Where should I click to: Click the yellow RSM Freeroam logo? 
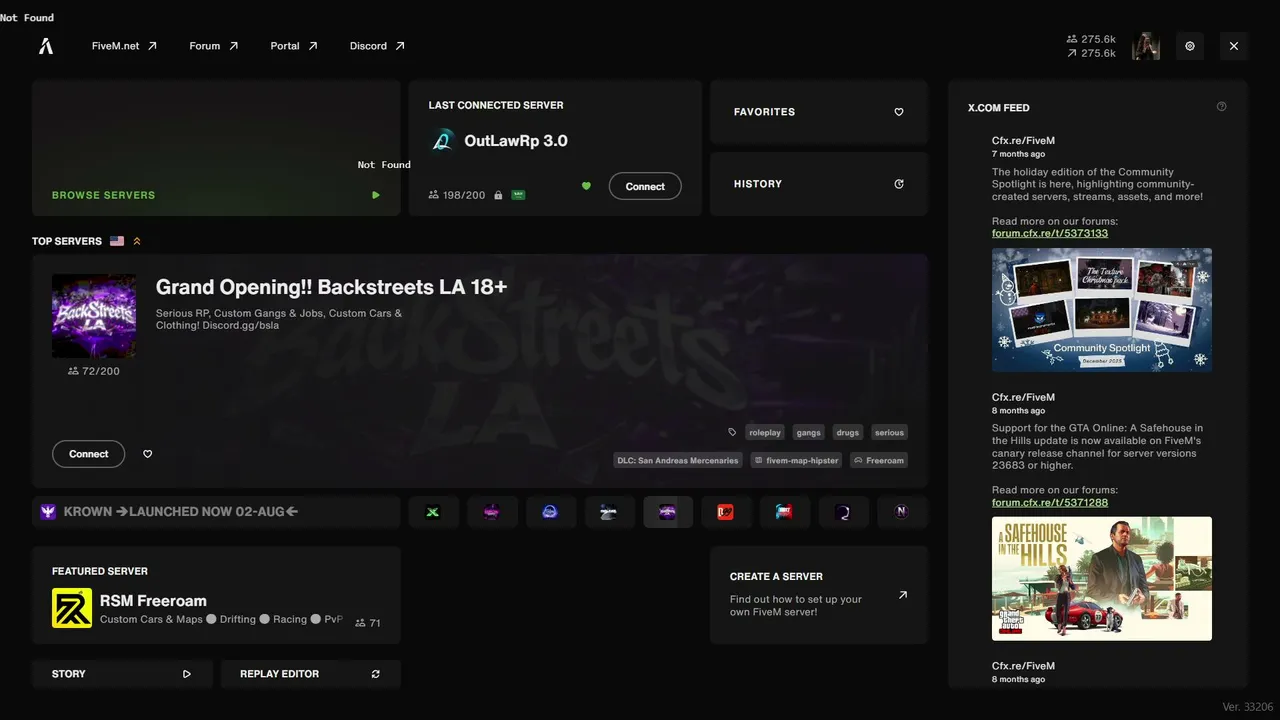72,608
